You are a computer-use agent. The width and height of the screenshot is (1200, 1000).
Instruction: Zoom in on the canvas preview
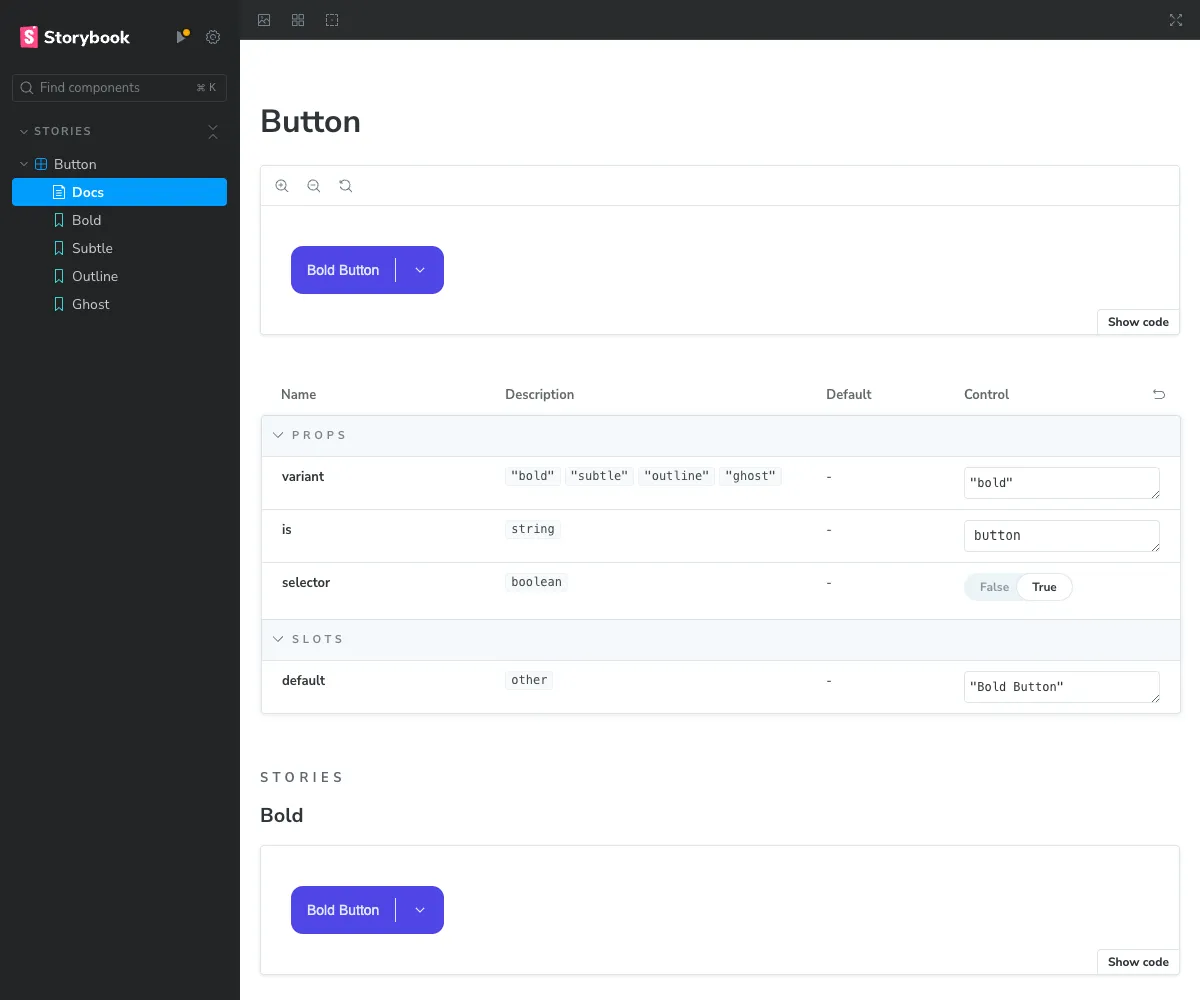click(281, 185)
